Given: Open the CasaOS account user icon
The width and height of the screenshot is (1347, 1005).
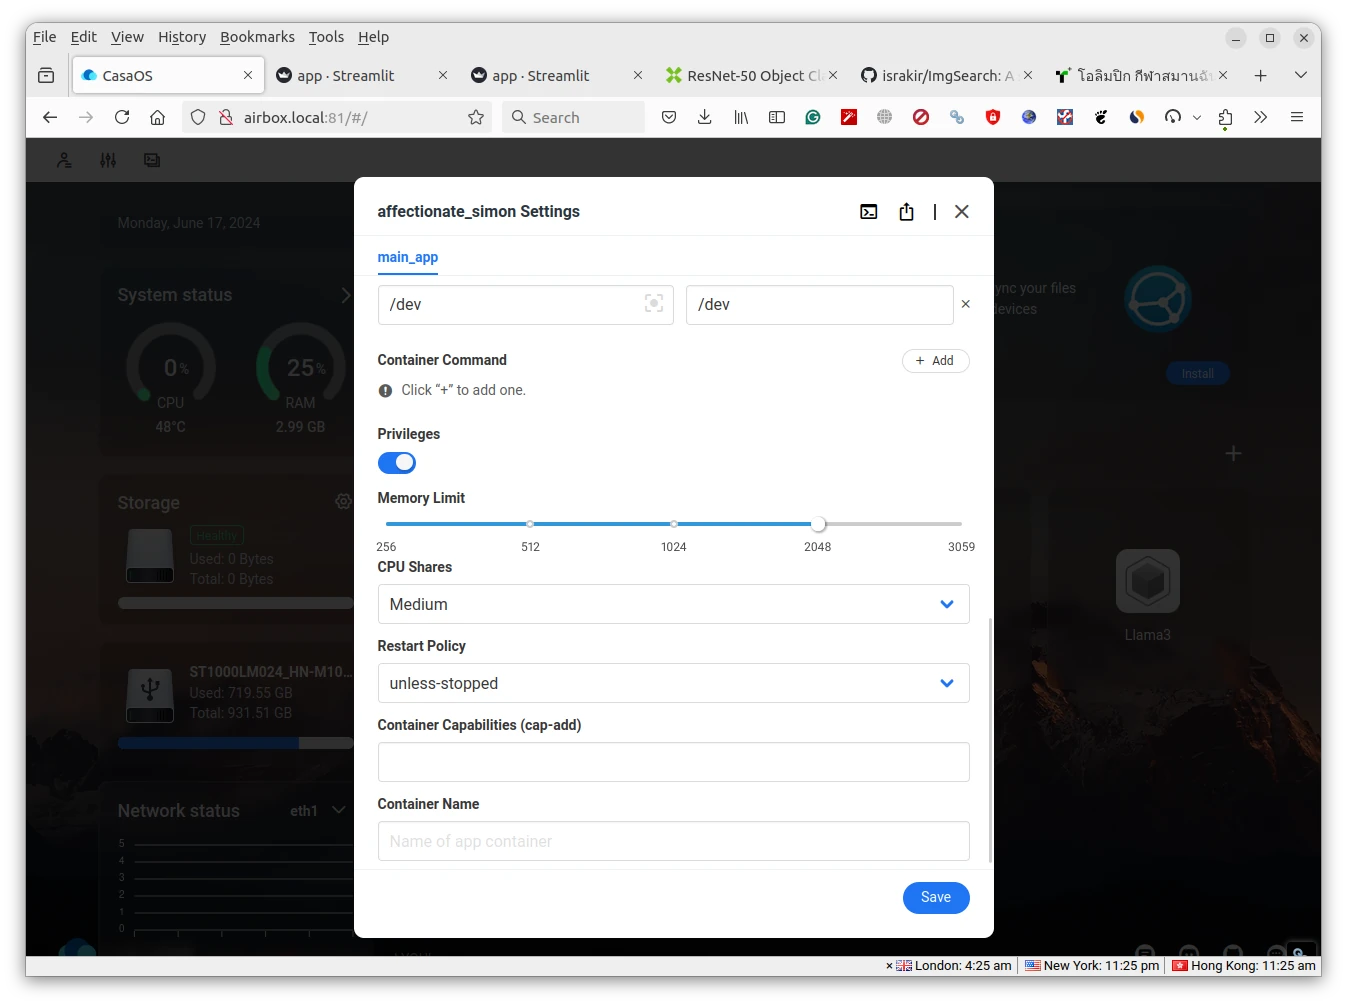Looking at the screenshot, I should click(64, 160).
